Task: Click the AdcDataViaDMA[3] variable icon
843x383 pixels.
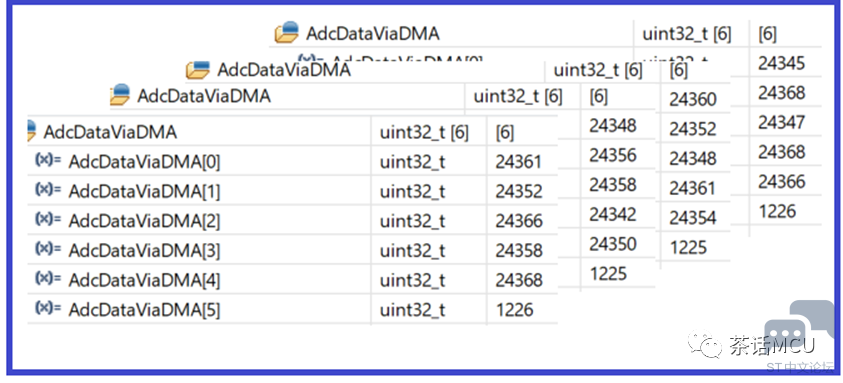Action: coord(48,249)
